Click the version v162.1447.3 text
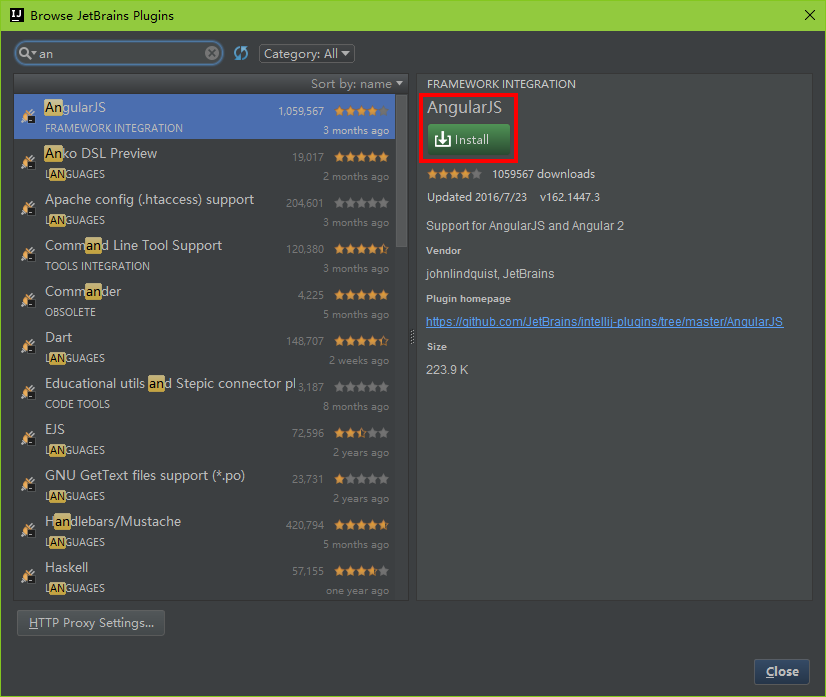This screenshot has width=826, height=697. pos(569,197)
